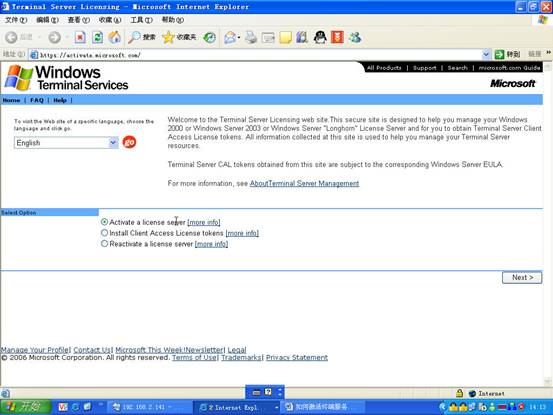Open the Messenger people toolbar icon
Image resolution: width=553 pixels, height=415 pixels.
(355, 37)
